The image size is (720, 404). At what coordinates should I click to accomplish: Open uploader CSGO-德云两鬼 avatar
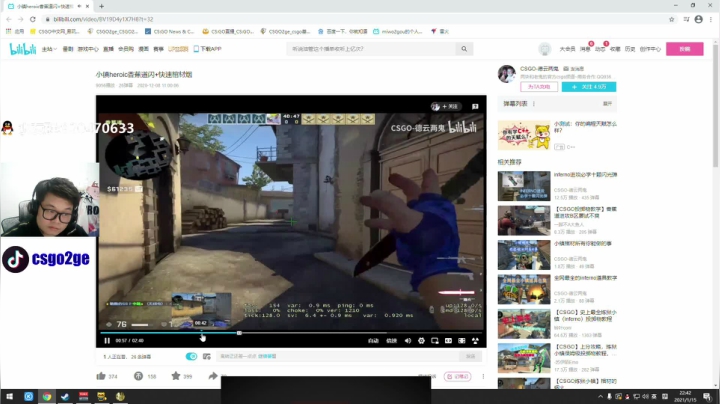(507, 73)
